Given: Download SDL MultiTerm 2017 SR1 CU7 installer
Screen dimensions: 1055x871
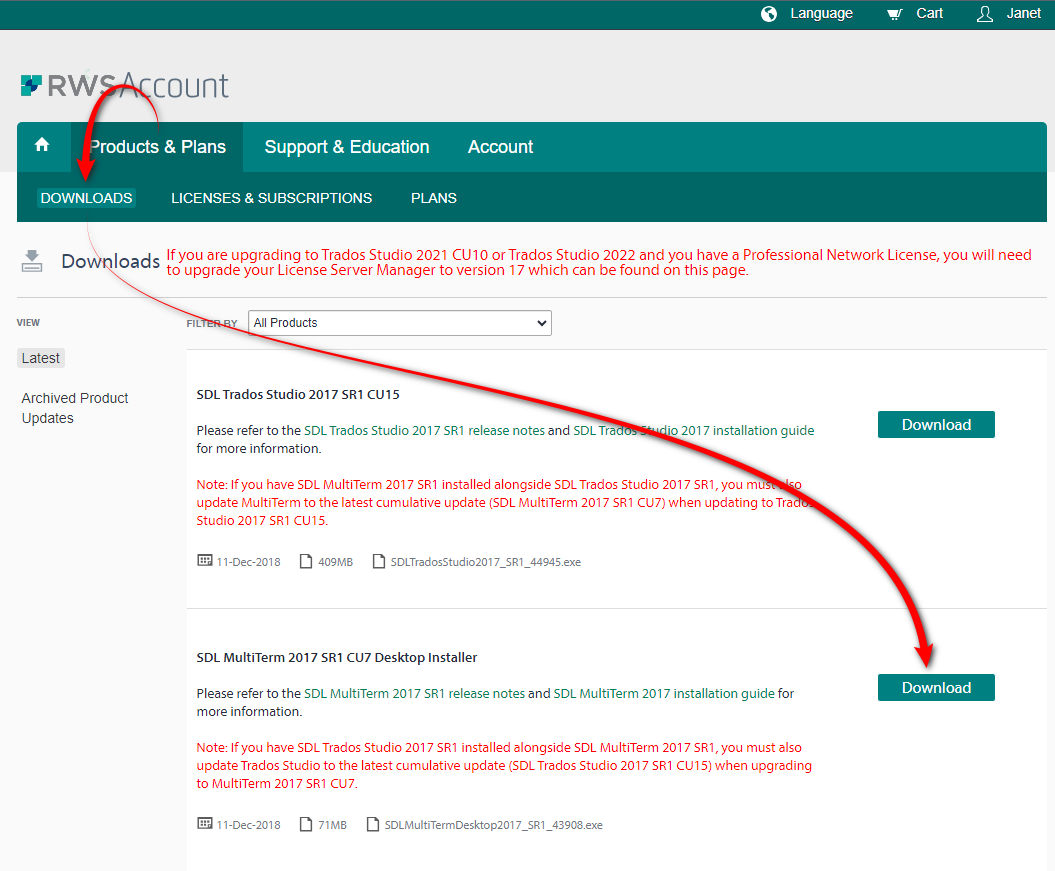Looking at the screenshot, I should 936,687.
